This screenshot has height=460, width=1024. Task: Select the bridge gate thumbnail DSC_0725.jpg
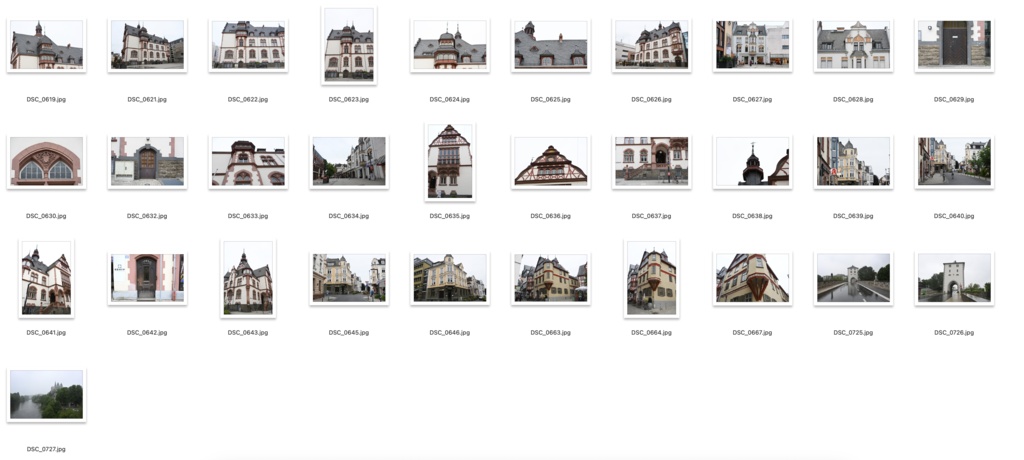click(853, 278)
